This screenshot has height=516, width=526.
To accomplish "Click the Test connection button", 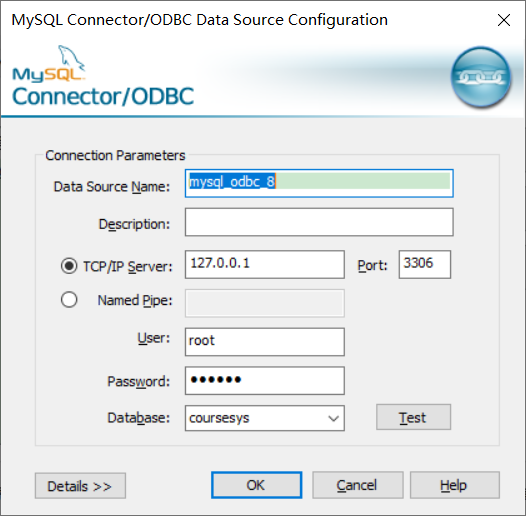I will [x=413, y=417].
